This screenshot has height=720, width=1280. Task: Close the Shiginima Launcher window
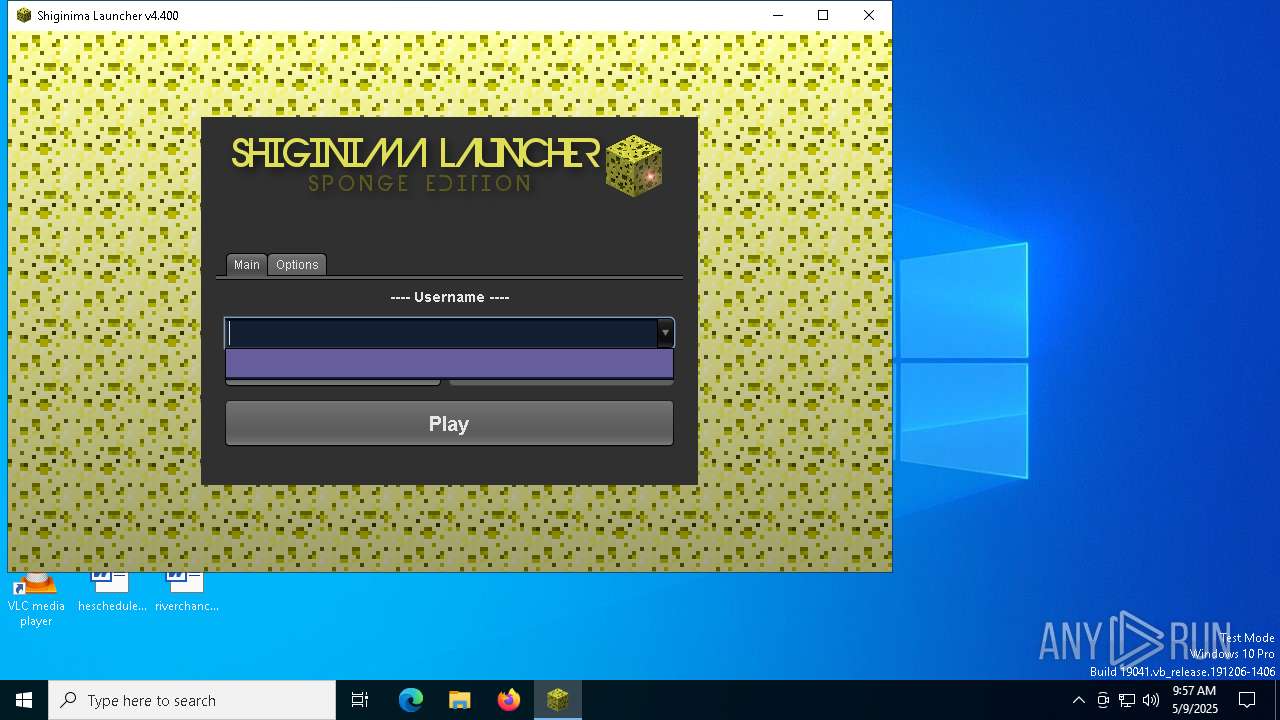tap(869, 15)
